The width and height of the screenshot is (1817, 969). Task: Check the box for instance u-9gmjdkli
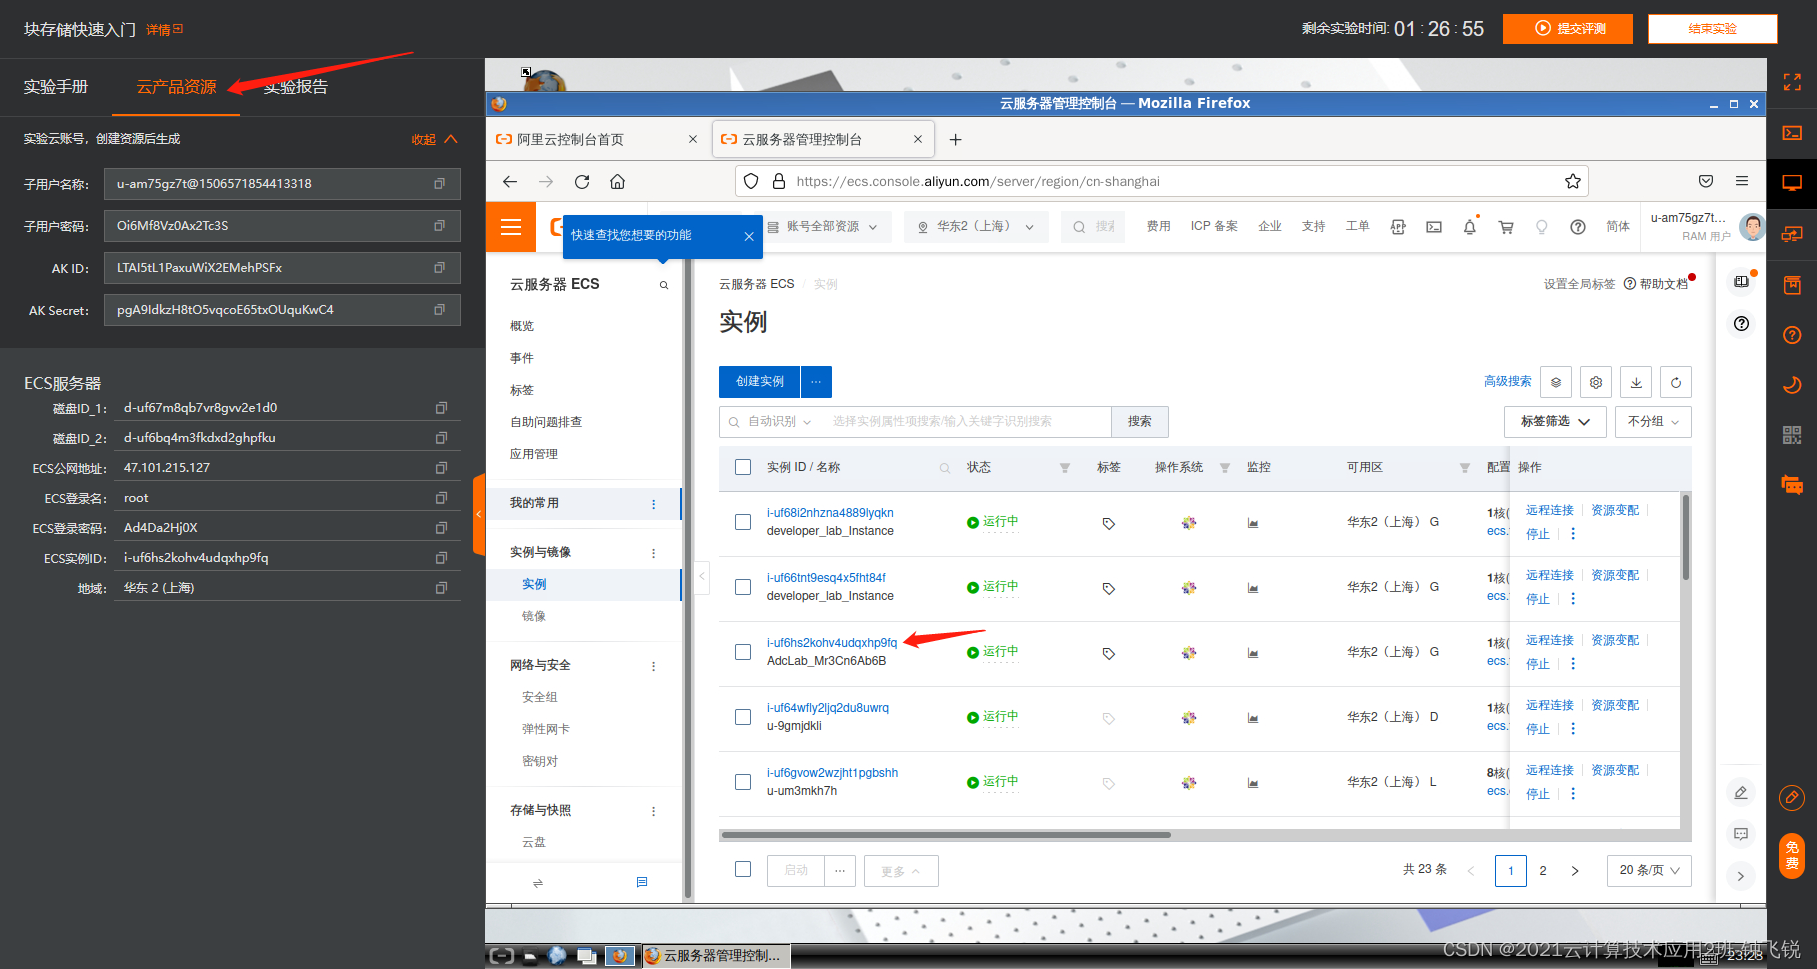743,717
